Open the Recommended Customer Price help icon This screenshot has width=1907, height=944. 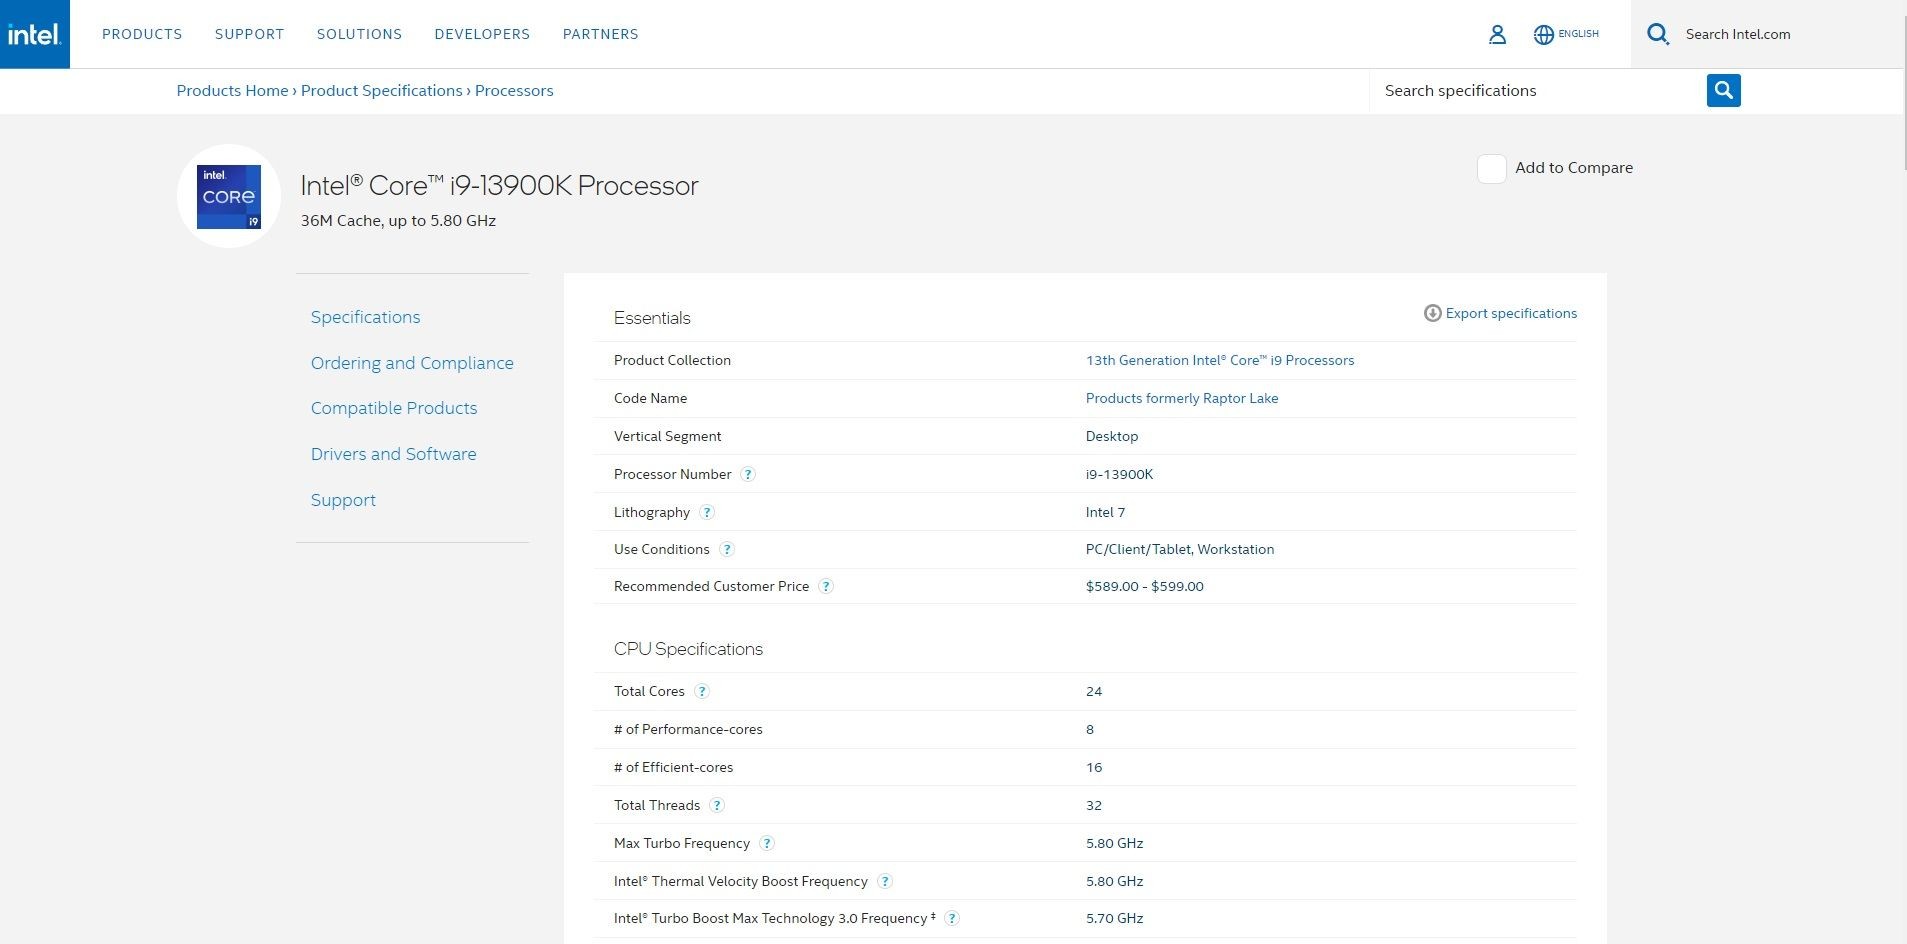[x=826, y=586]
